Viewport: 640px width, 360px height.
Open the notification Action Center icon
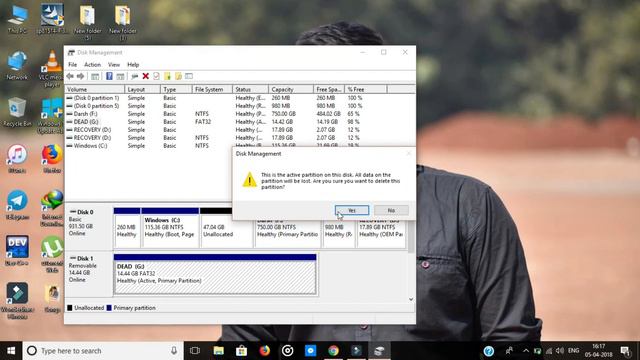(x=625, y=351)
